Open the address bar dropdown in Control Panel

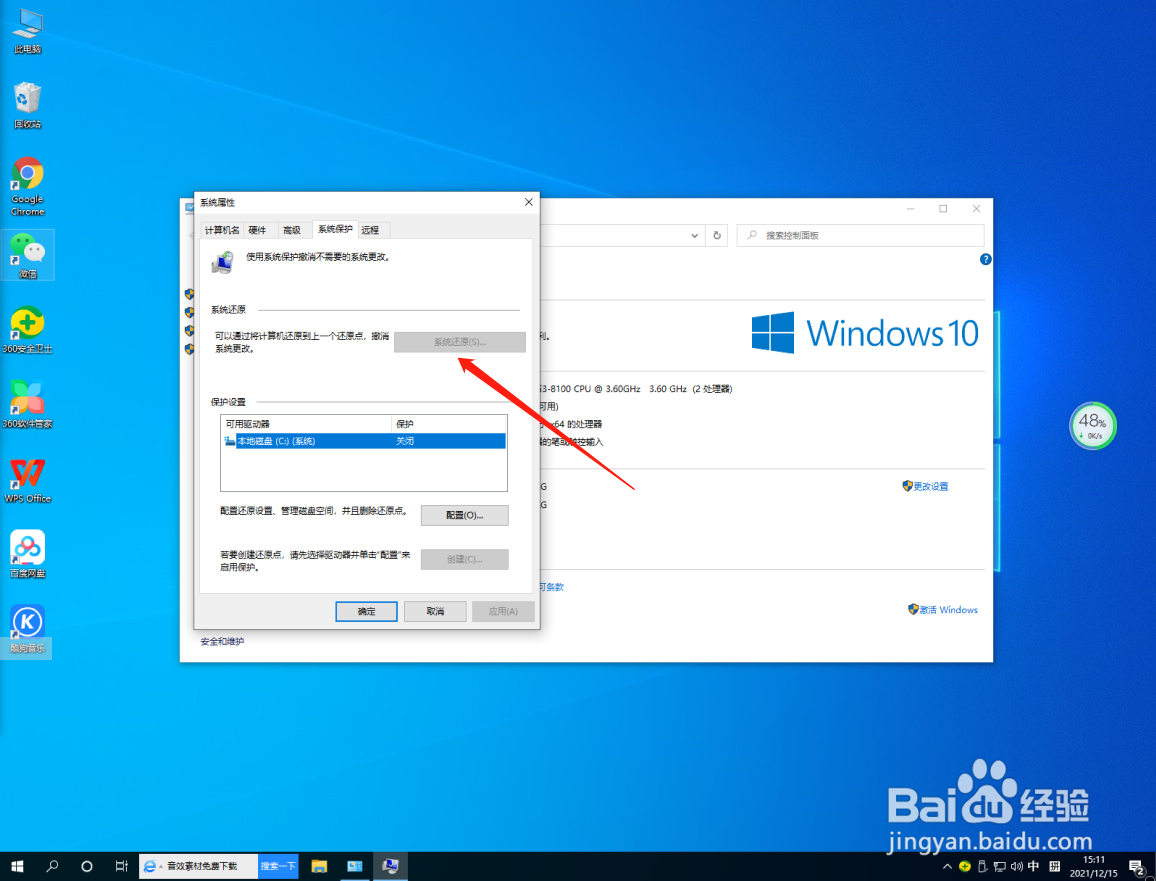(695, 235)
